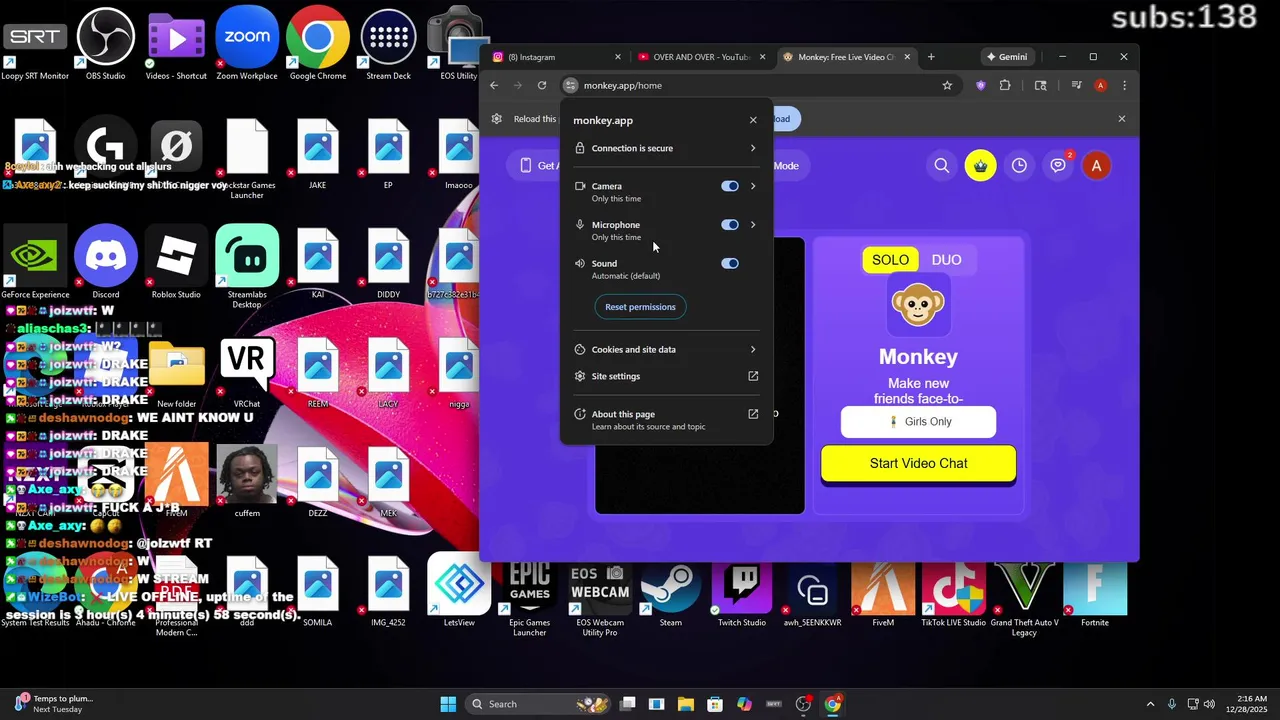Click the Windows taskbar Search box

(536, 704)
